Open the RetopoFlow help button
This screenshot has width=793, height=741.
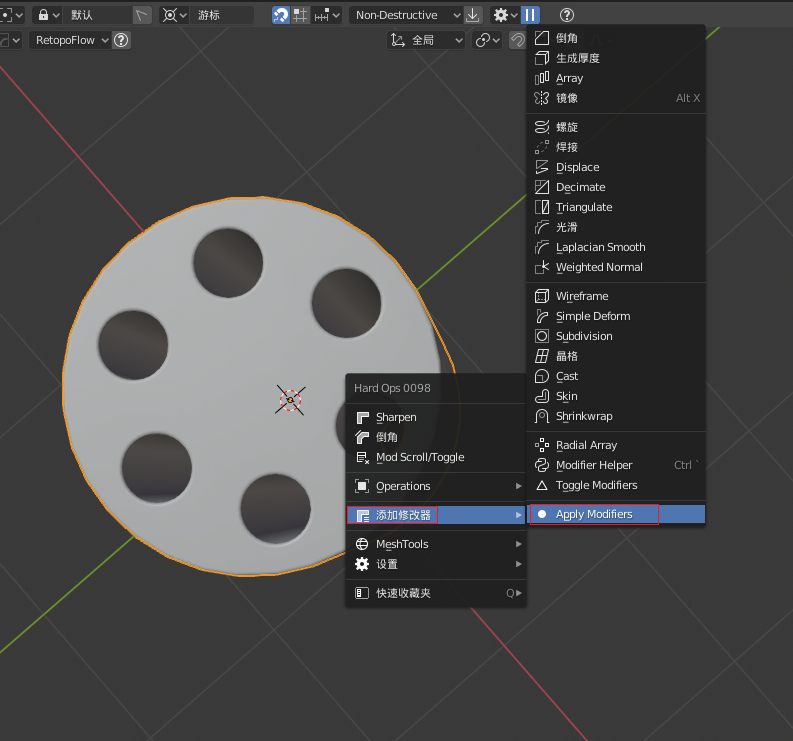(x=121, y=40)
